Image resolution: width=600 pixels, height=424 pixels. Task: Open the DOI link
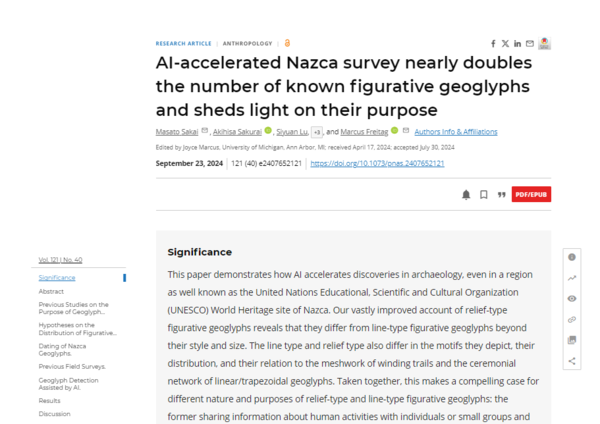coord(377,163)
